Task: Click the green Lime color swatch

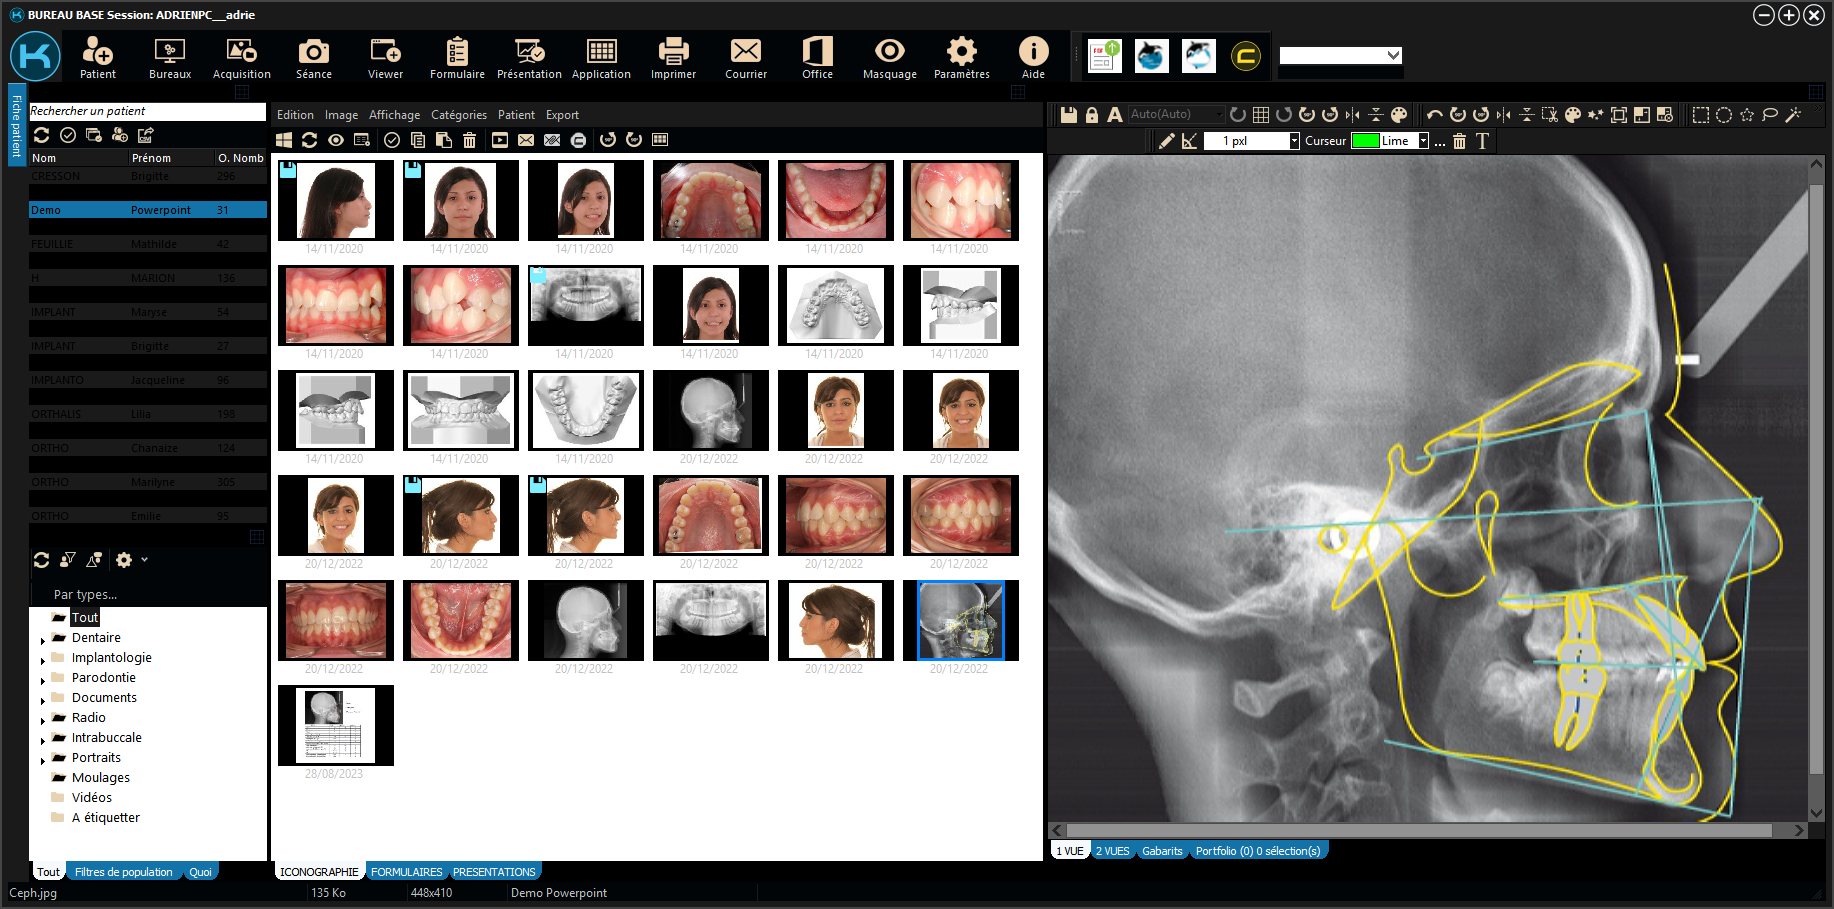Action: click(1365, 141)
